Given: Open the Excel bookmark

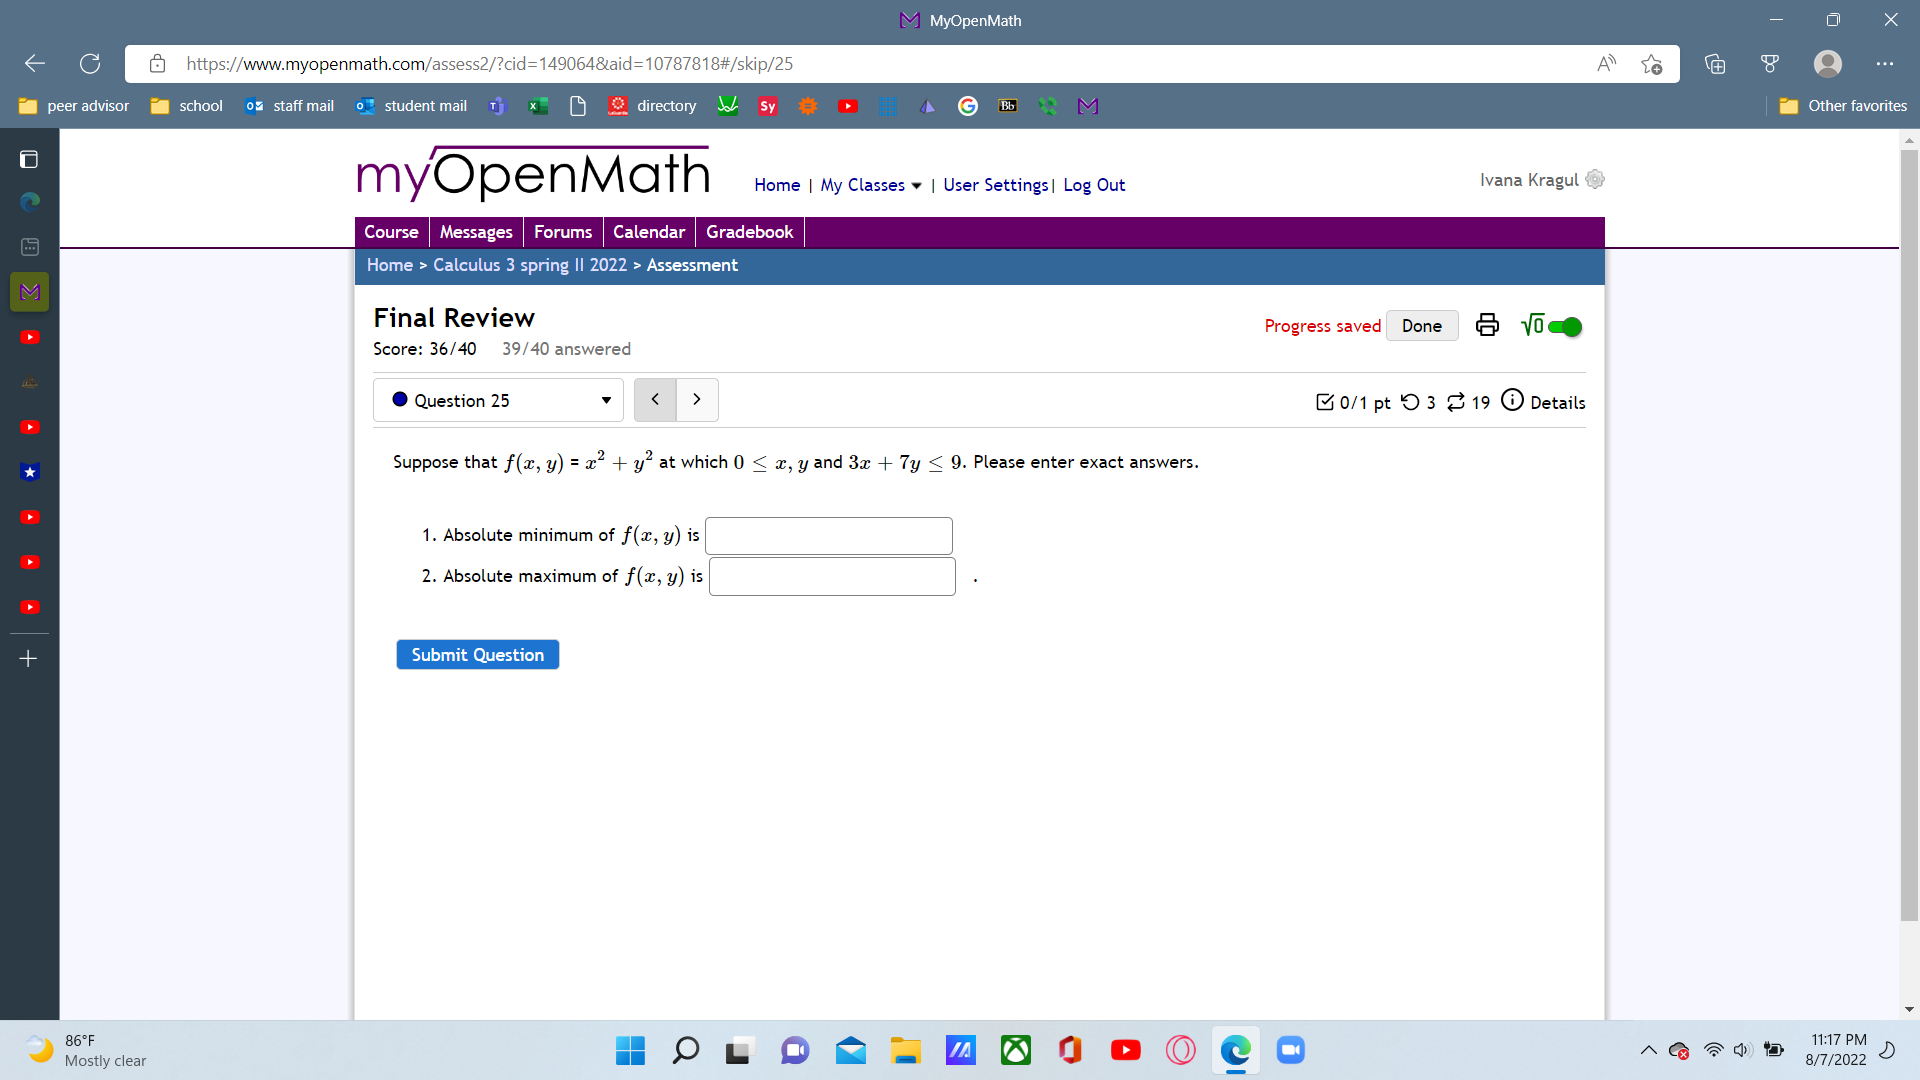Looking at the screenshot, I should click(538, 106).
